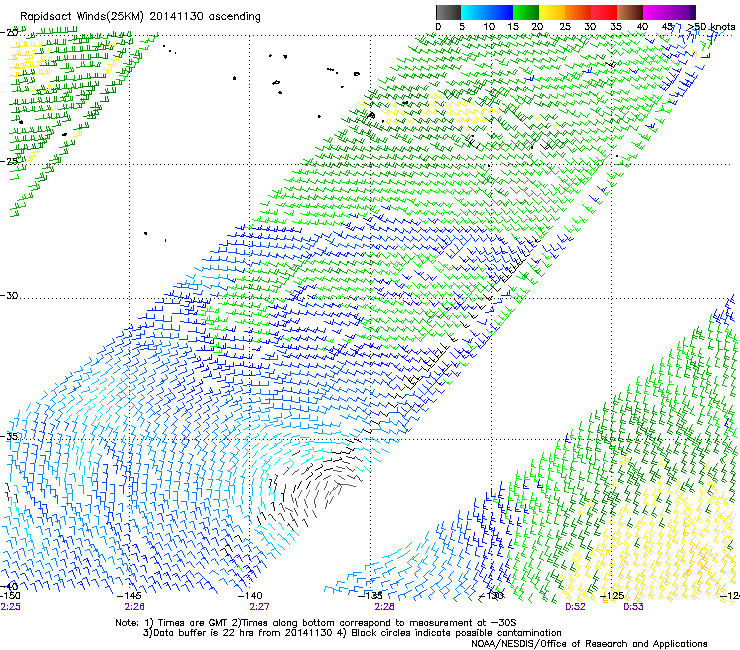This screenshot has height=650, width=740.
Task: Click the longitude label "-140"
Action: pos(252,596)
